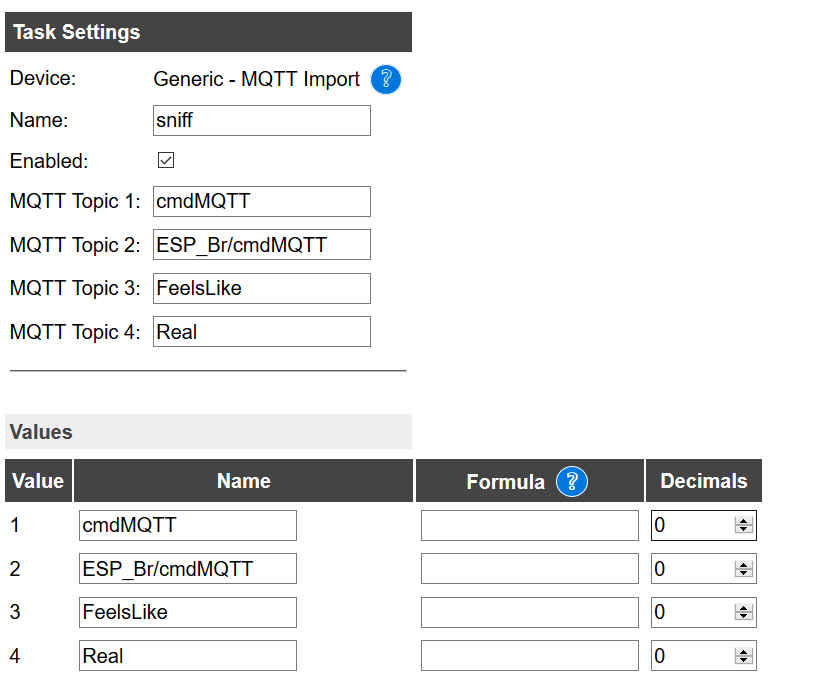Screen dimensions: 834x689
Task: Toggle the Enabled checkbox
Action: click(164, 159)
